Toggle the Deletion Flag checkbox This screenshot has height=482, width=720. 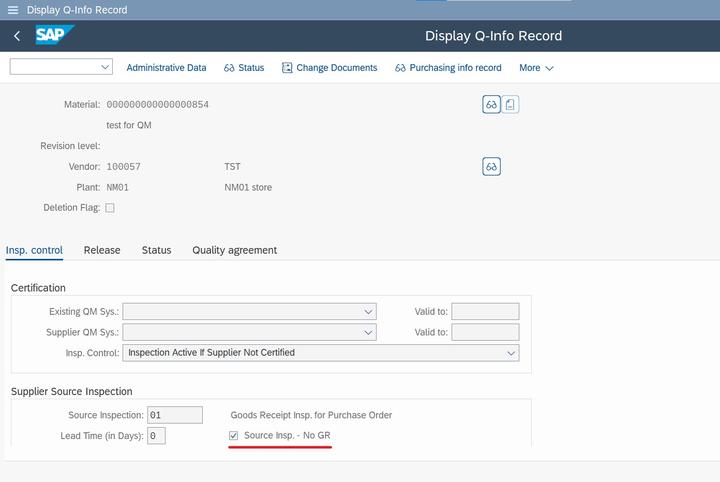[110, 208]
